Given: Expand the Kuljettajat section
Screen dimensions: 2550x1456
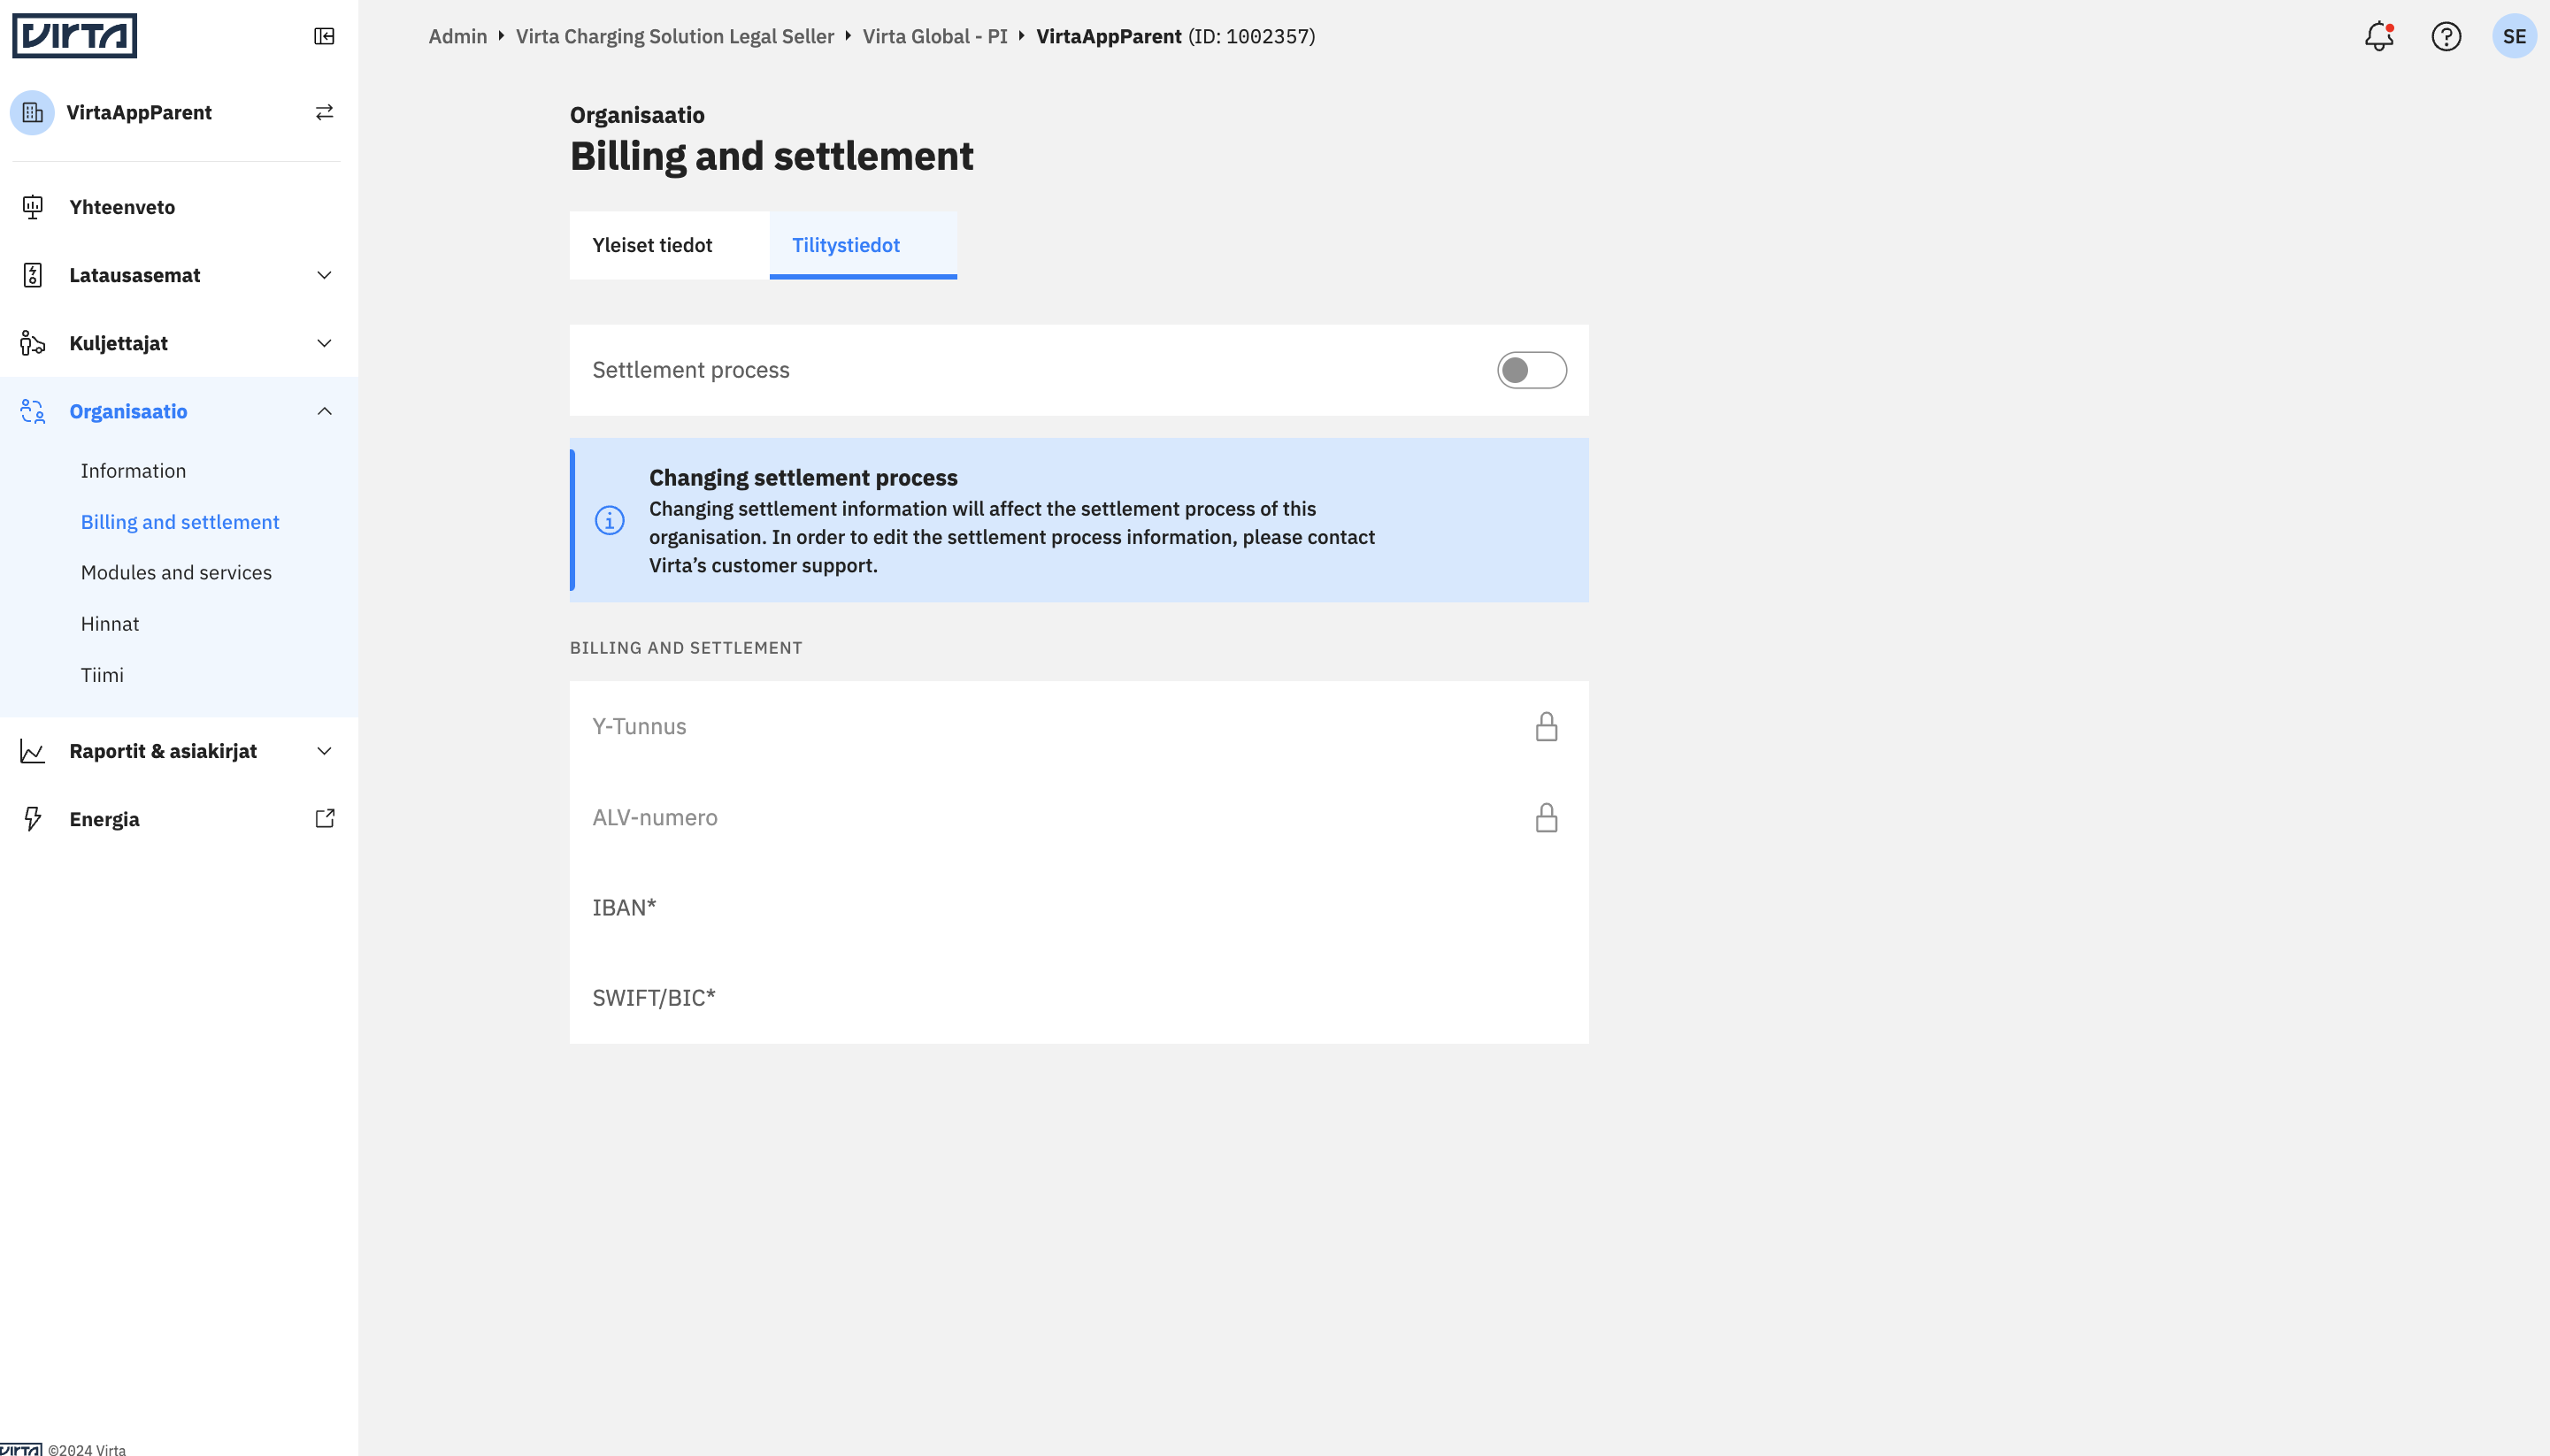Looking at the screenshot, I should (x=179, y=343).
